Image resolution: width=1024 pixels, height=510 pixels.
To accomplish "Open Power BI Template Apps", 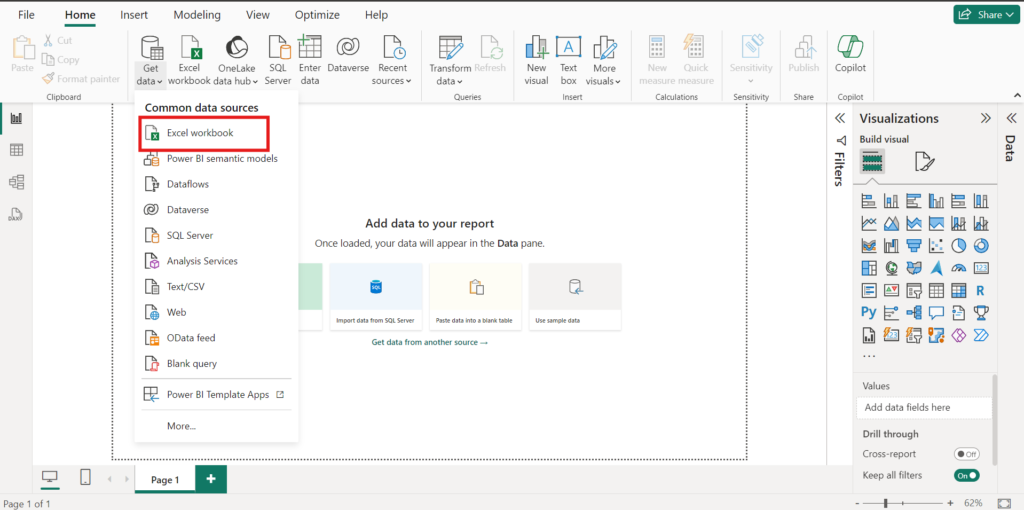I will point(216,394).
